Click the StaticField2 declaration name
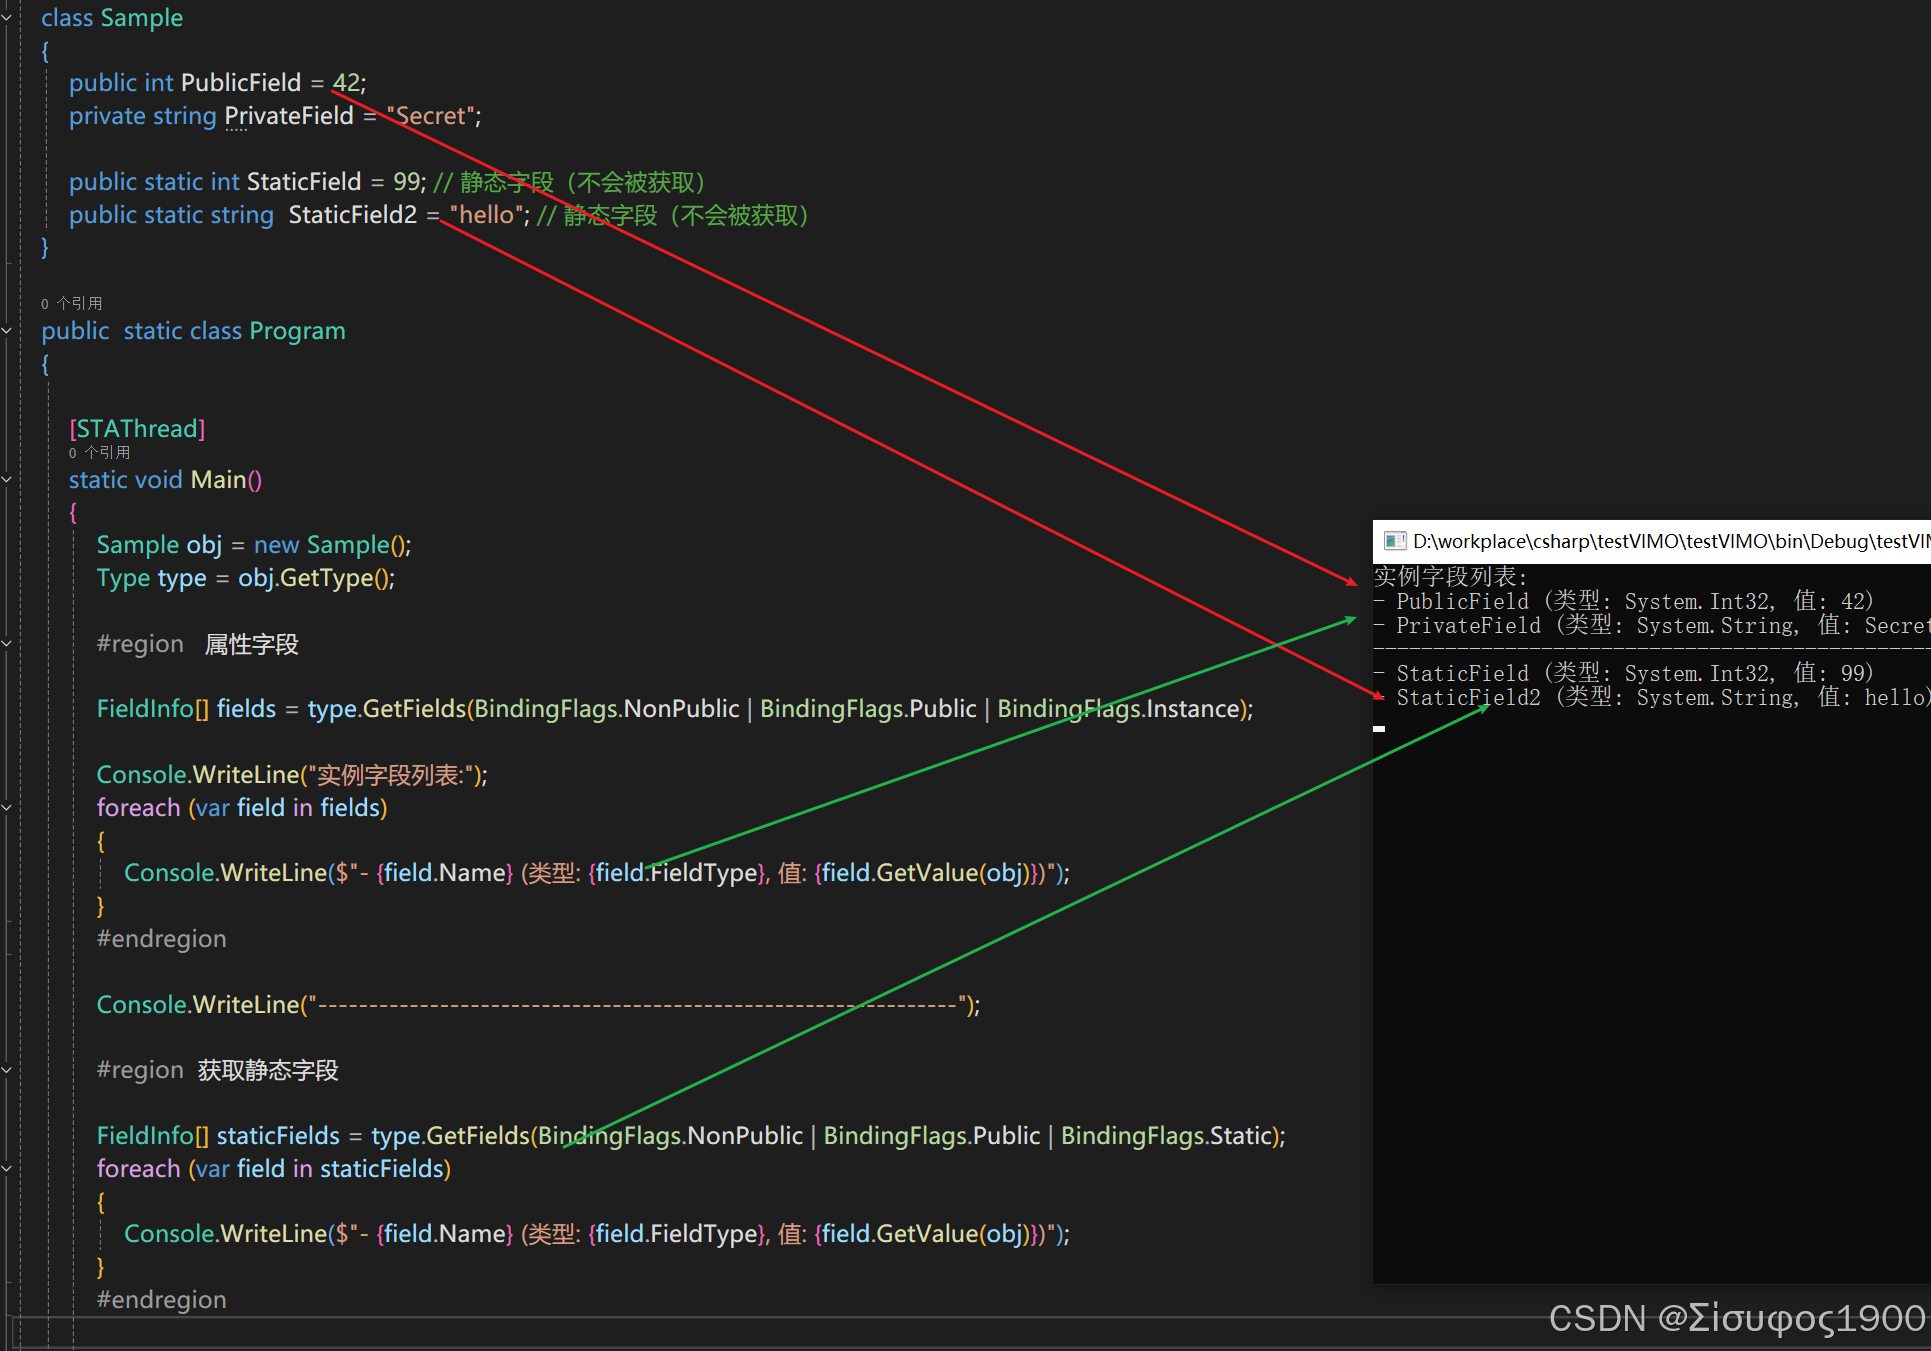The height and width of the screenshot is (1351, 1931). pos(352,215)
